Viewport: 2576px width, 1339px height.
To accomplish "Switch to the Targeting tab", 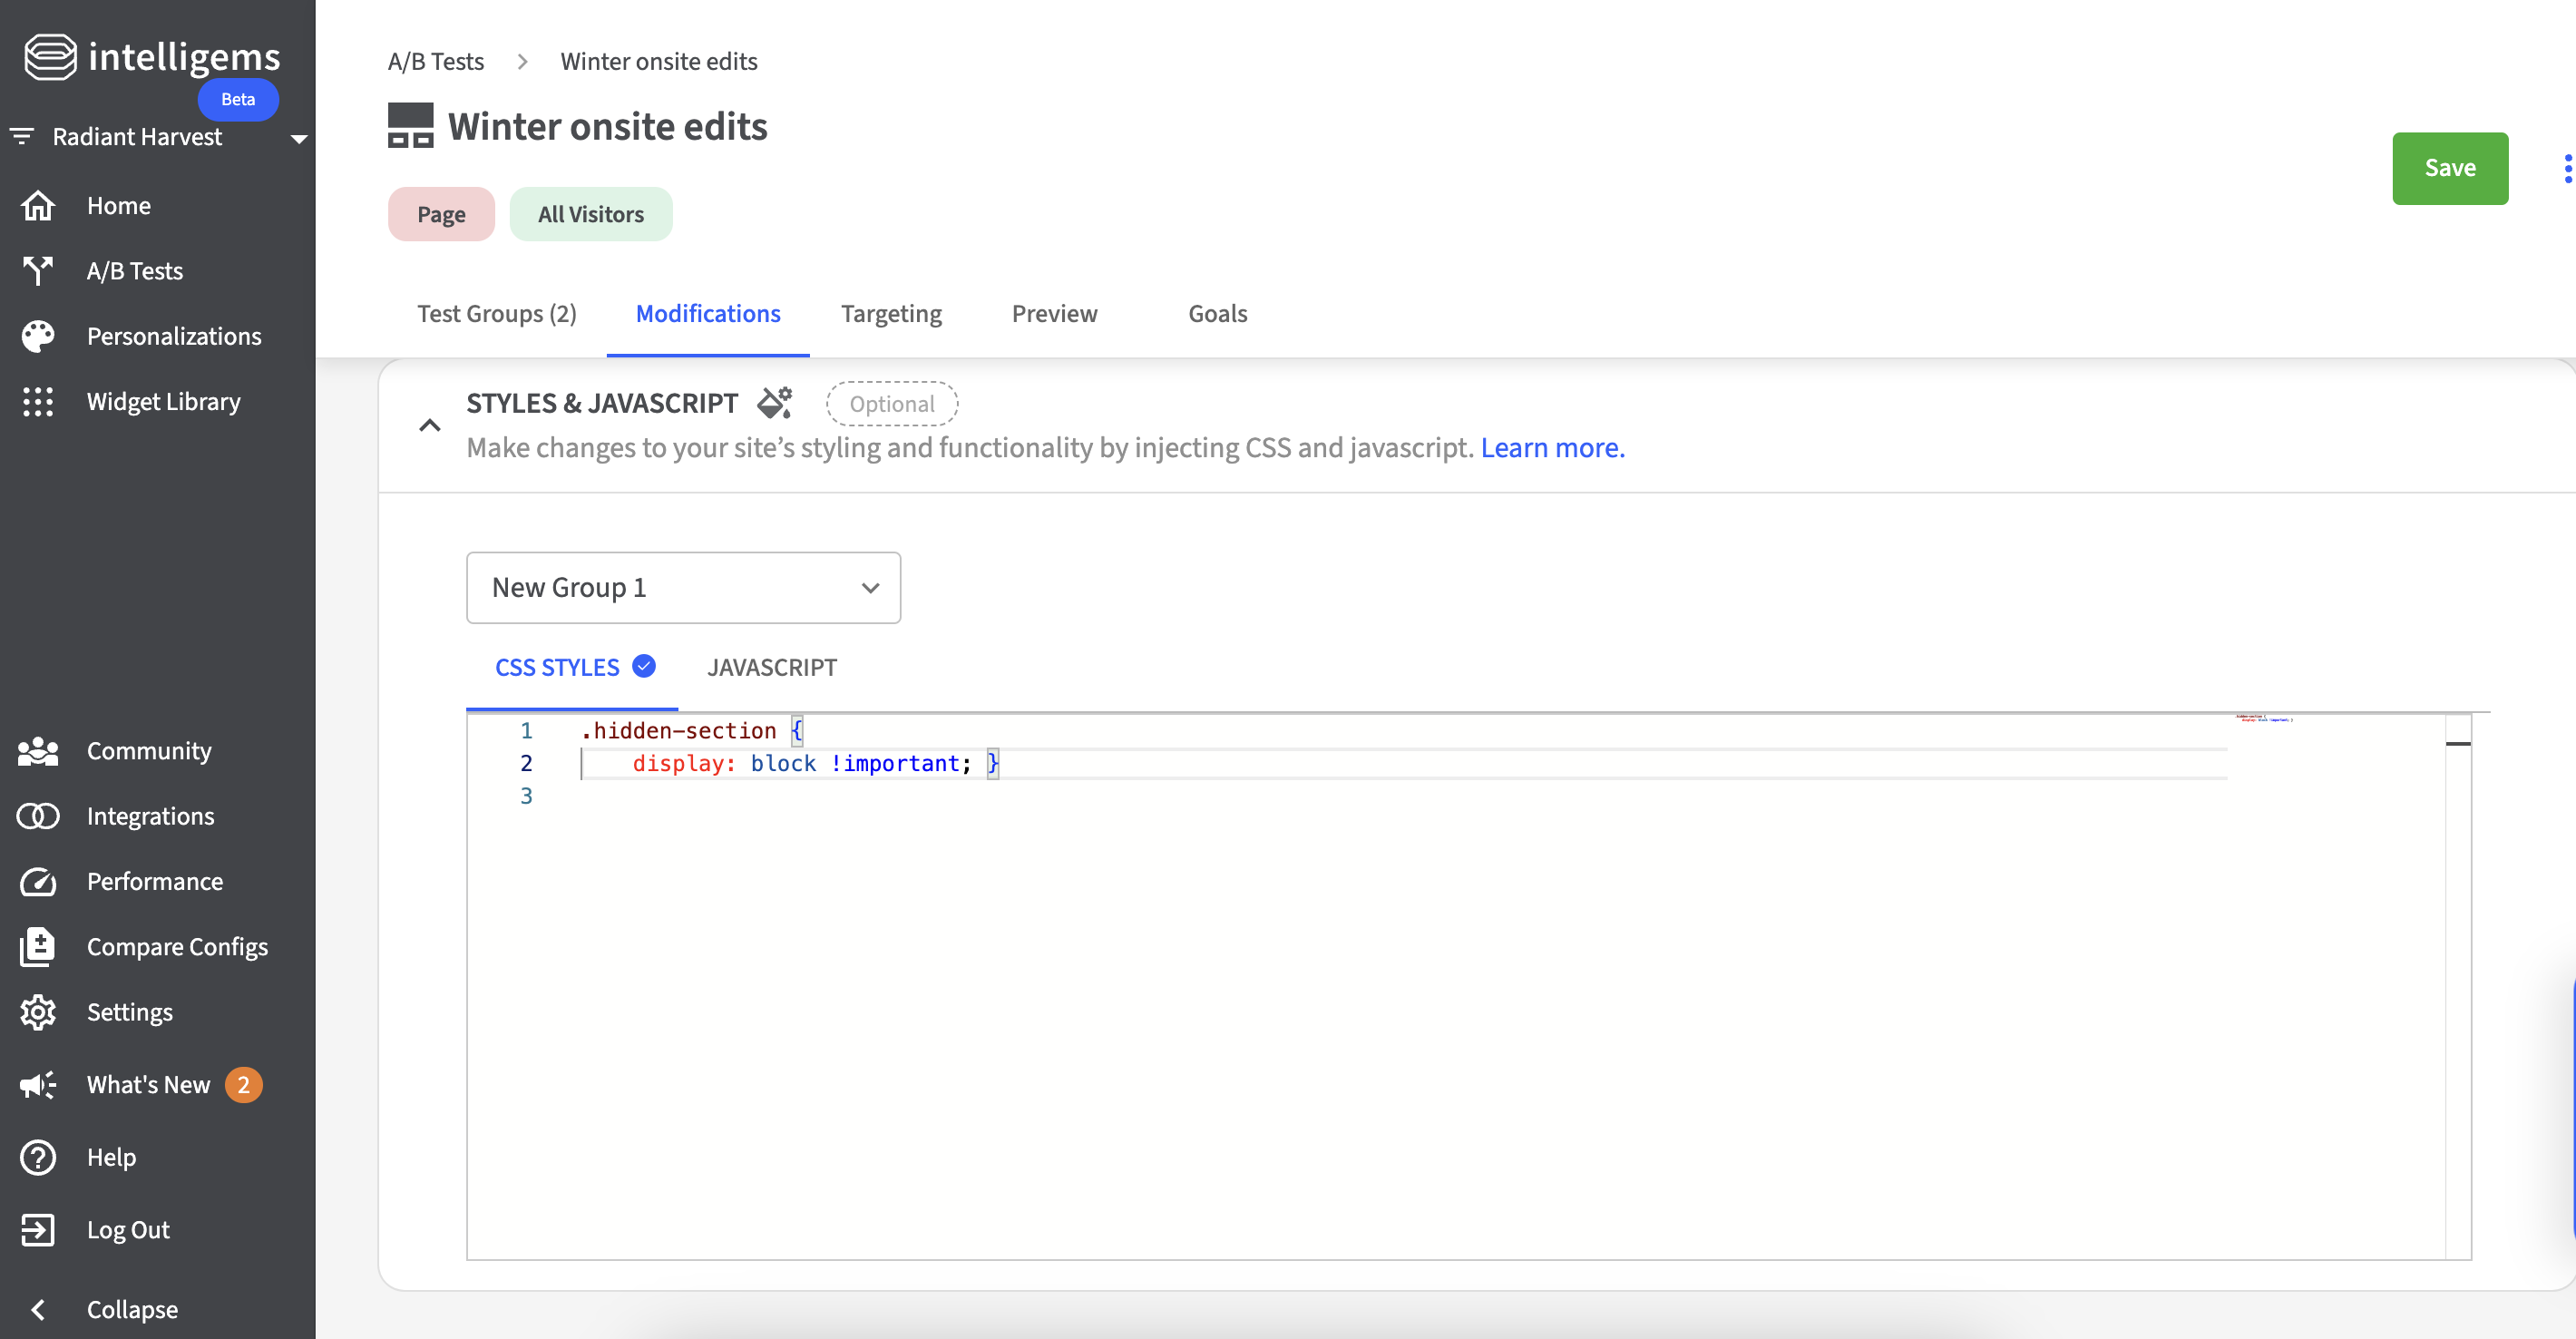I will pyautogui.click(x=890, y=314).
